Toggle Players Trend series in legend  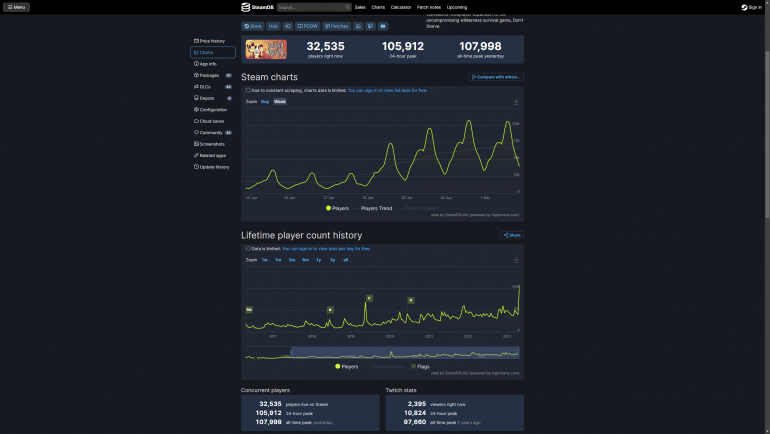click(x=373, y=208)
